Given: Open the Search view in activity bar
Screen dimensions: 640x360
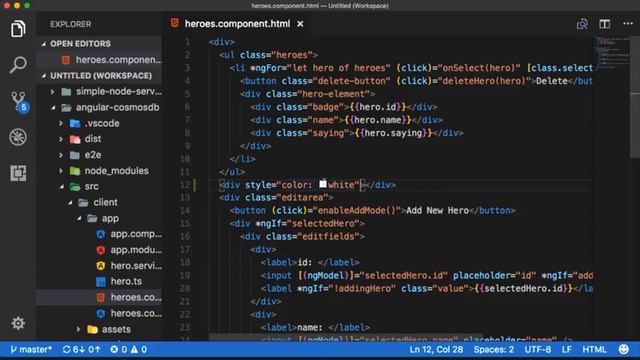Looking at the screenshot, I should click(x=18, y=65).
